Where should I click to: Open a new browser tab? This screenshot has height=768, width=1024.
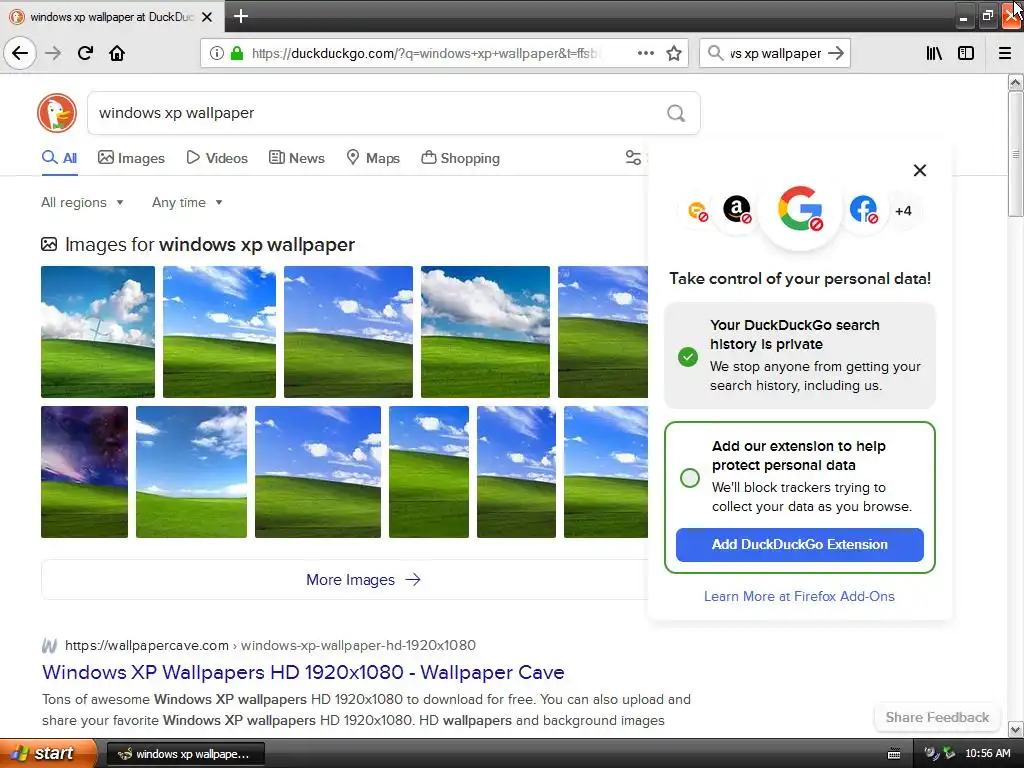tap(240, 16)
